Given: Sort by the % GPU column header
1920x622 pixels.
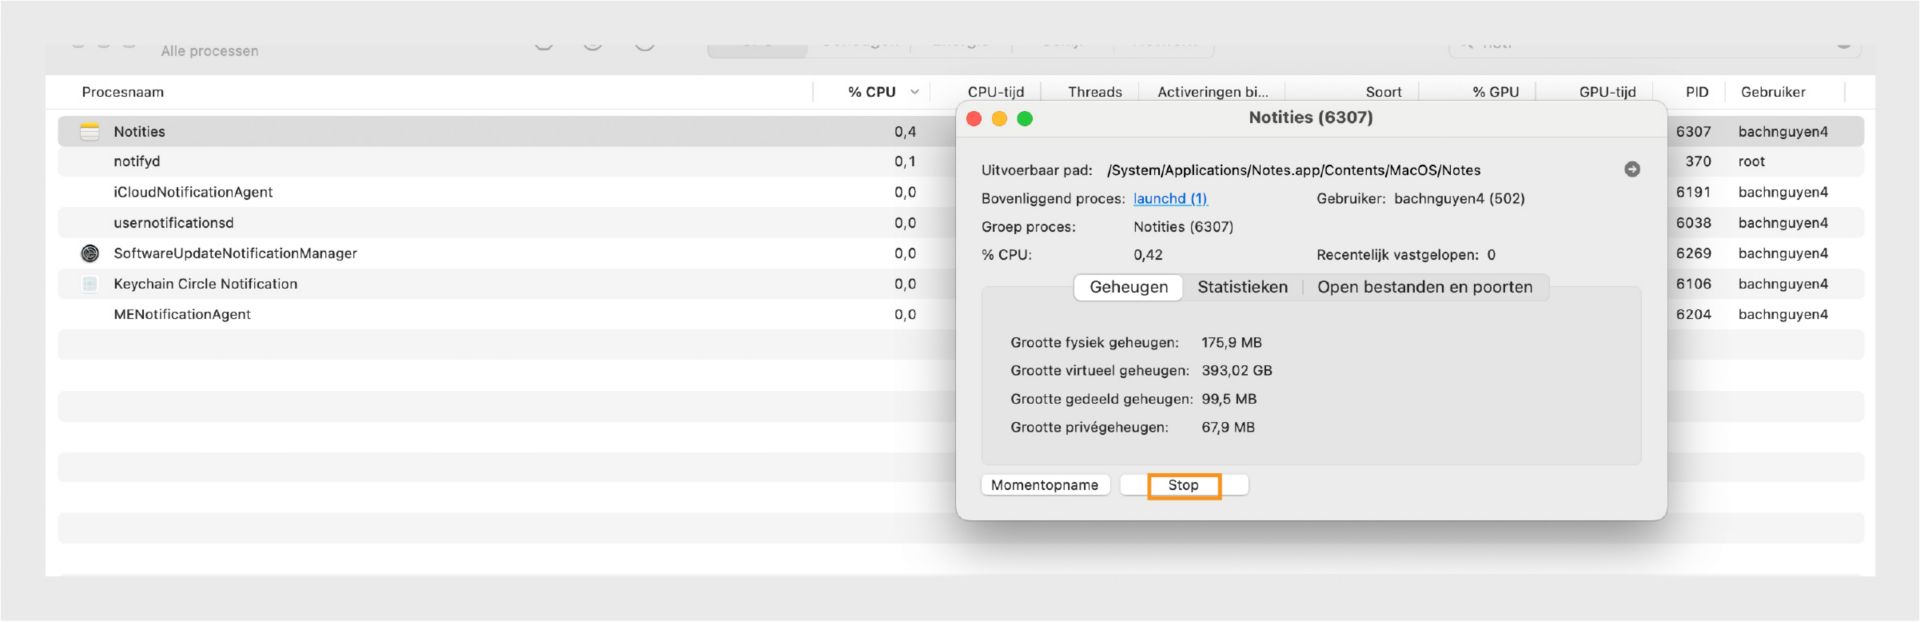Looking at the screenshot, I should tap(1496, 92).
